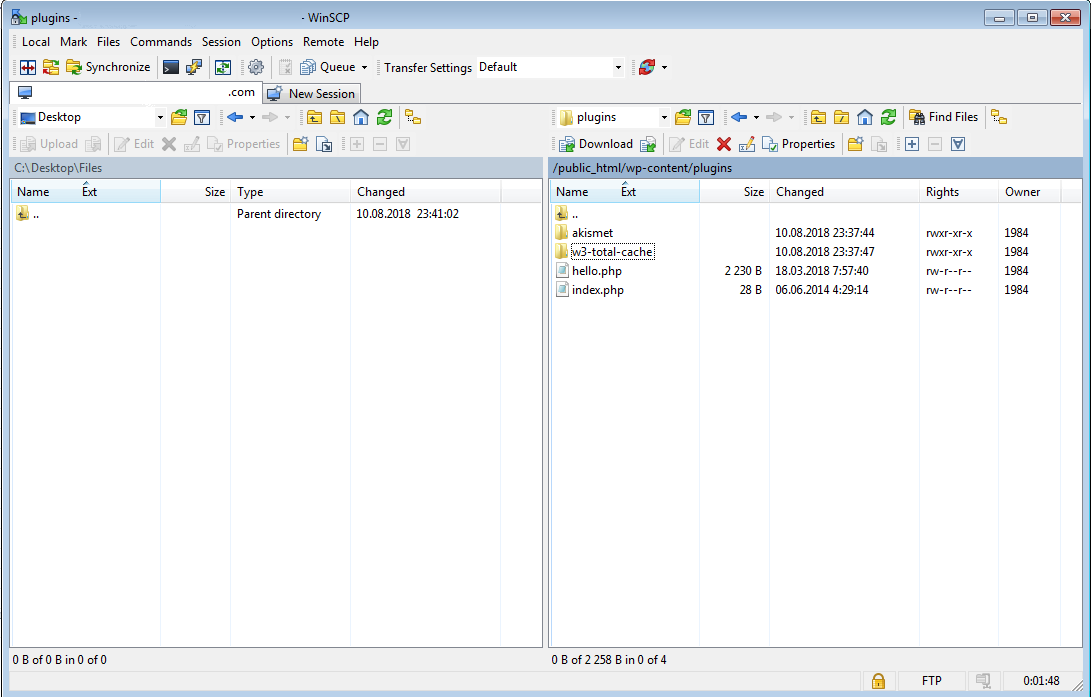
Task: Refresh the remote plugins directory
Action: 888,117
